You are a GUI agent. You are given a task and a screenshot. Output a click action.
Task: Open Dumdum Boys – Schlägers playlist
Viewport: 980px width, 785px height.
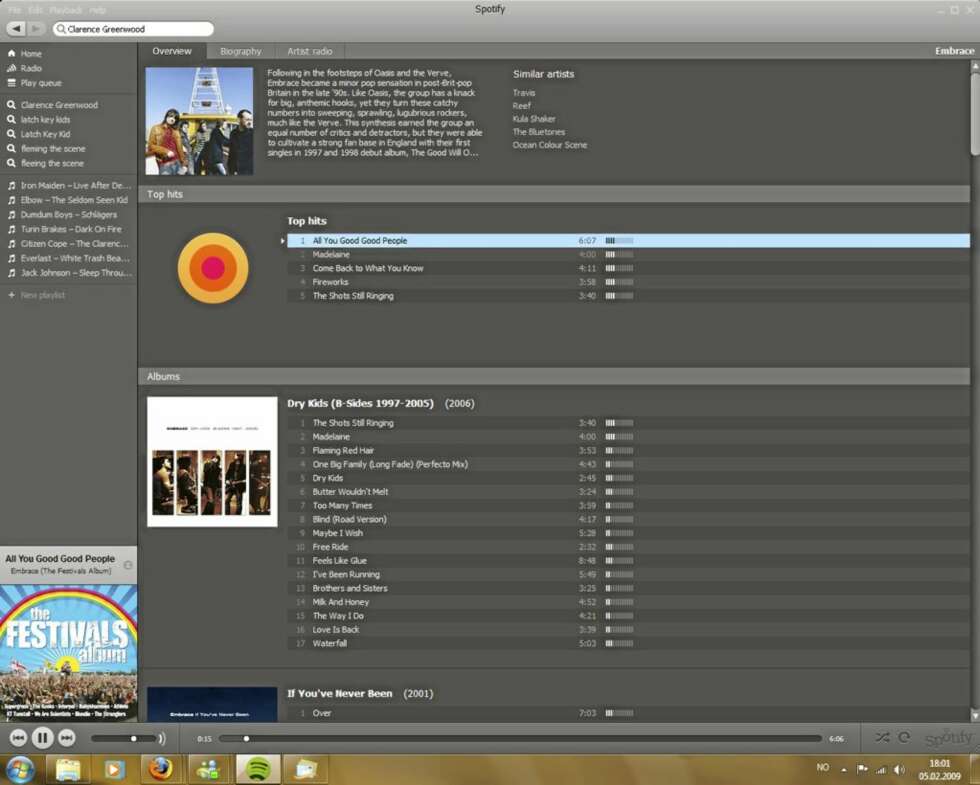(69, 214)
